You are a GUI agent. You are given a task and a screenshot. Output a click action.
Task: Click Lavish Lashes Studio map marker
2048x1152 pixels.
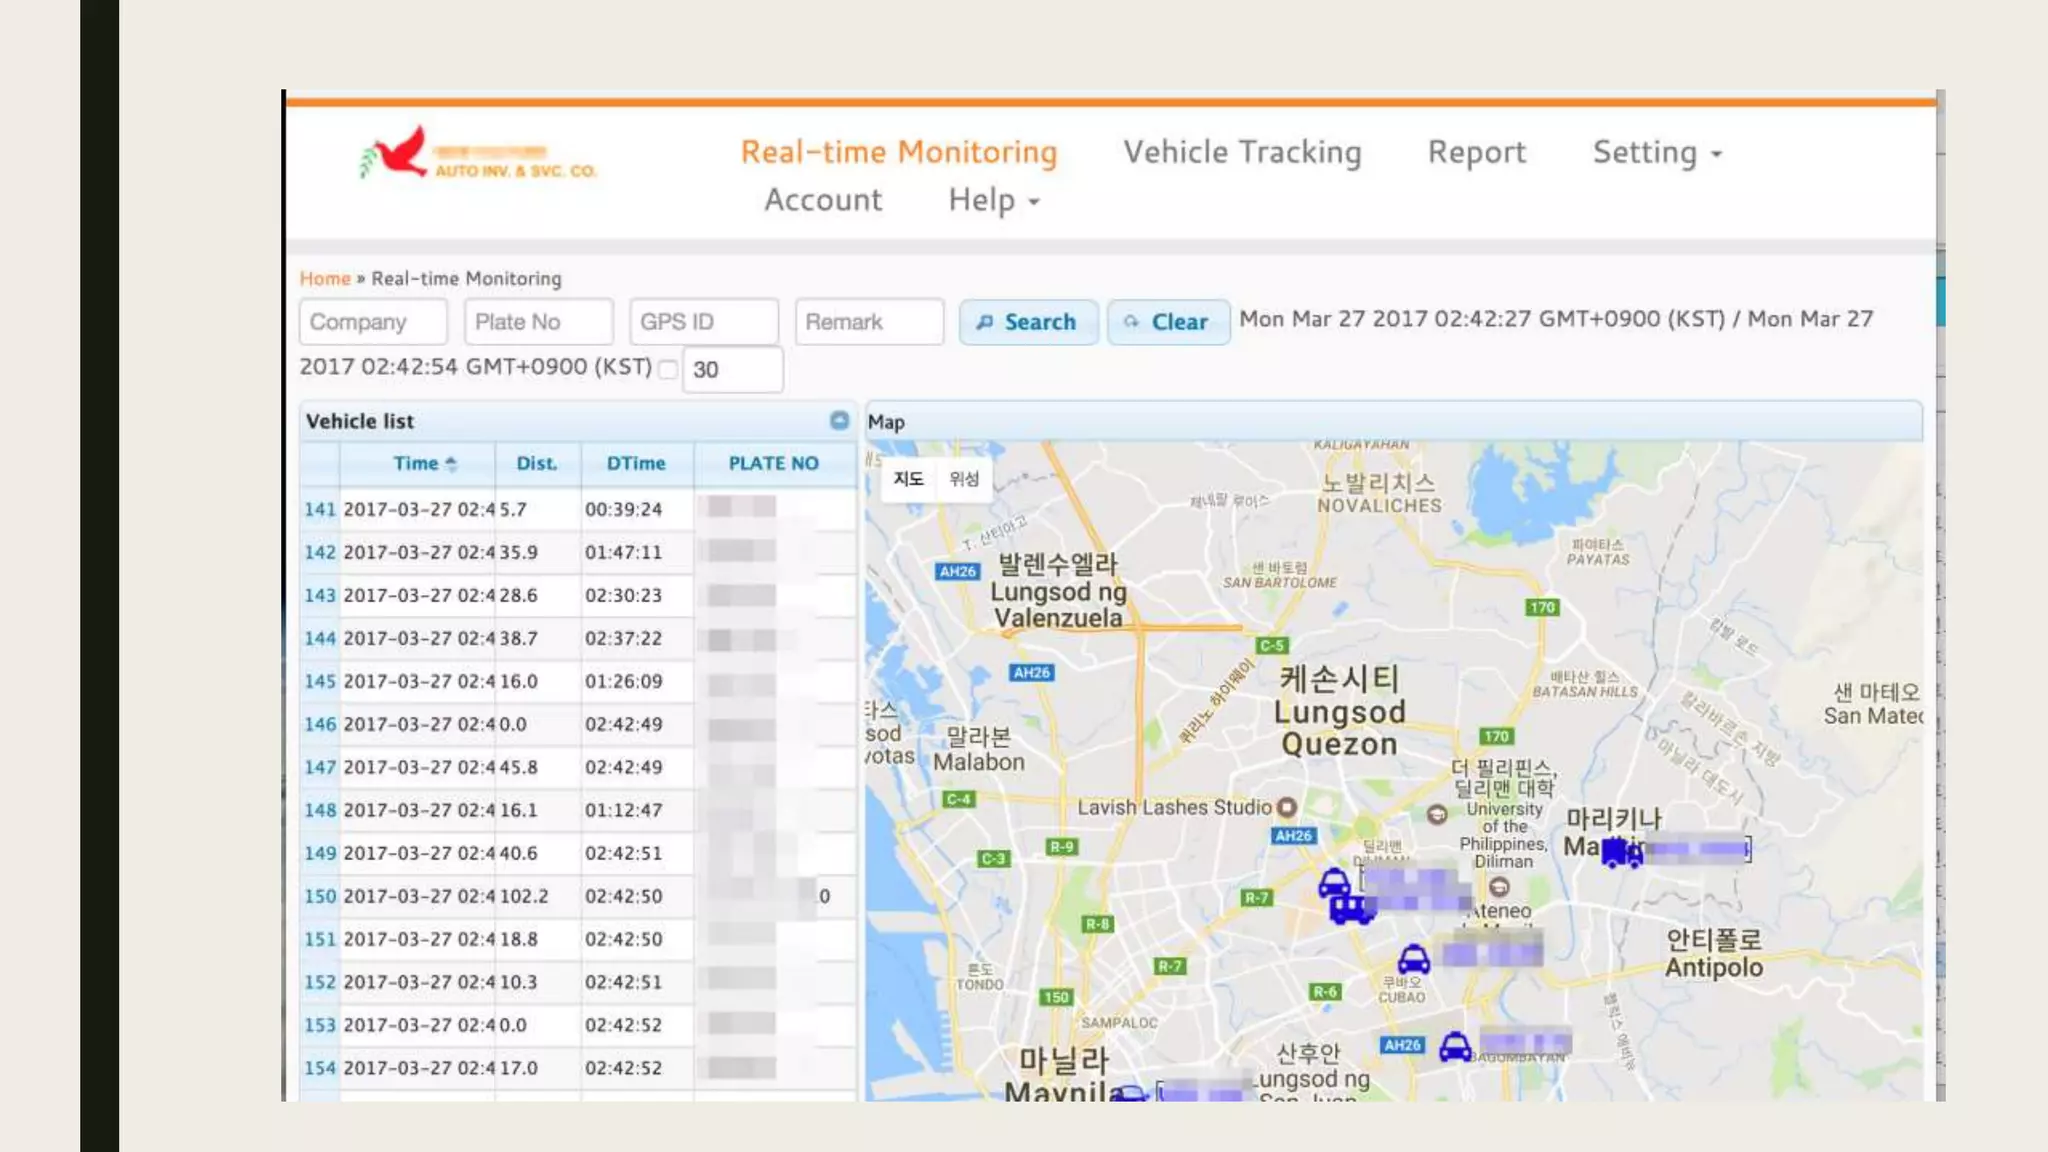pyautogui.click(x=1287, y=807)
